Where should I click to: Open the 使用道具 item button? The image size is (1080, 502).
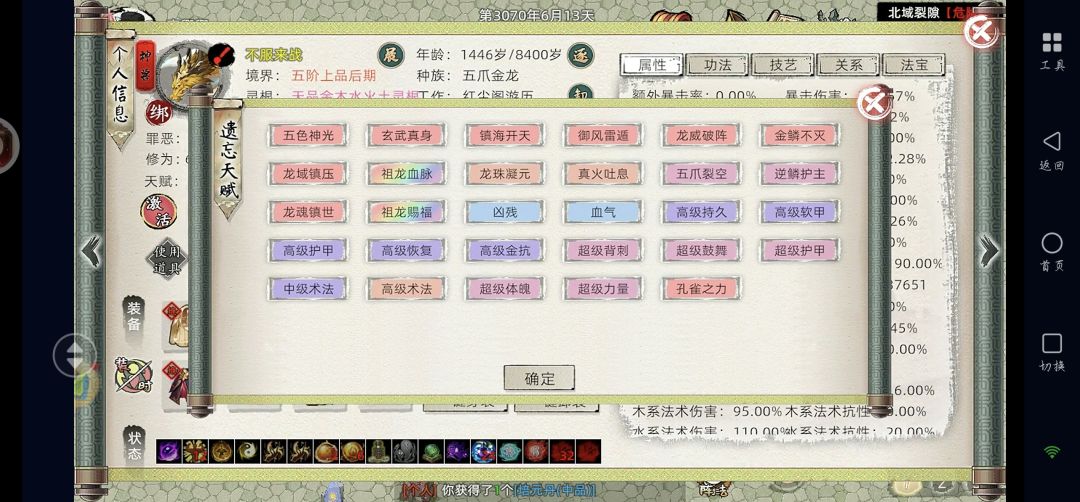(166, 260)
